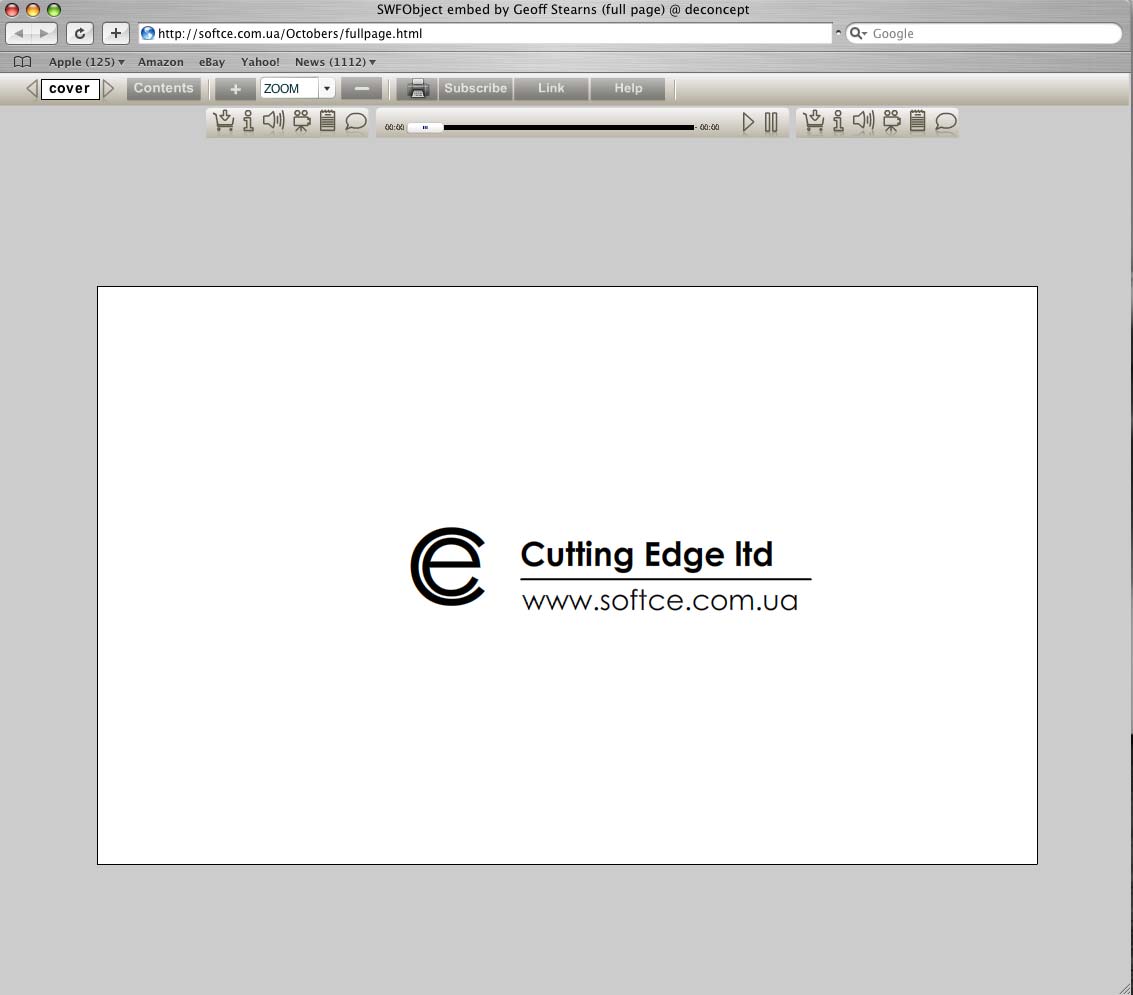The image size is (1133, 995).
Task: Click the URL address bar
Action: coord(486,33)
